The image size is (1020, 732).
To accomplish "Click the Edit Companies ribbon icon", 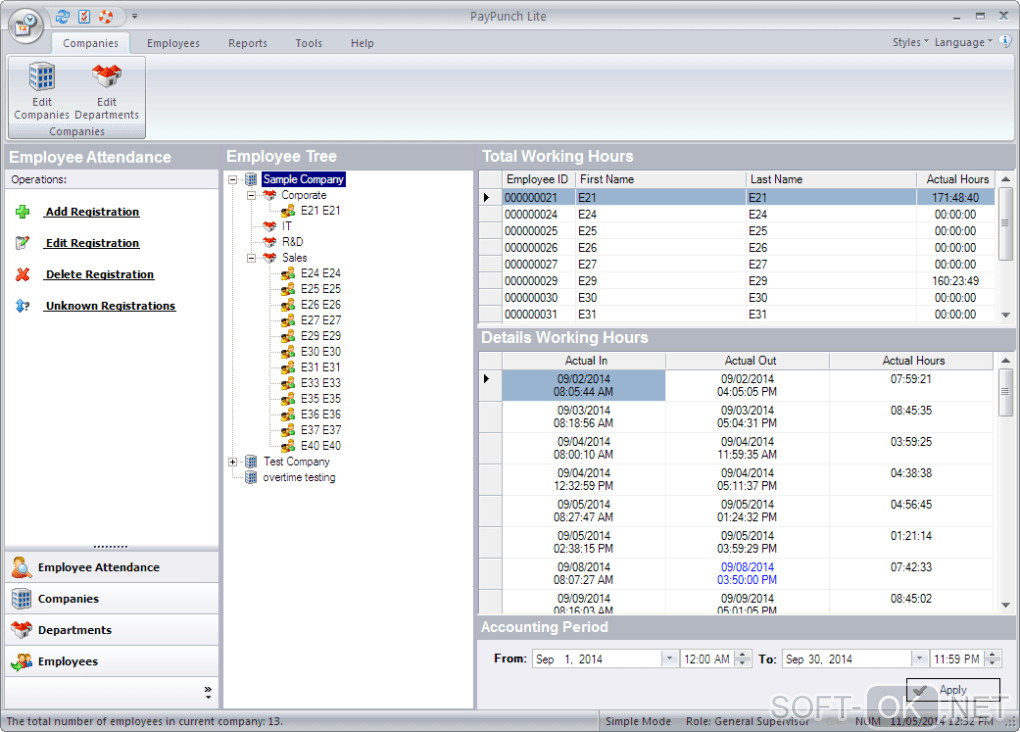I will [x=42, y=78].
